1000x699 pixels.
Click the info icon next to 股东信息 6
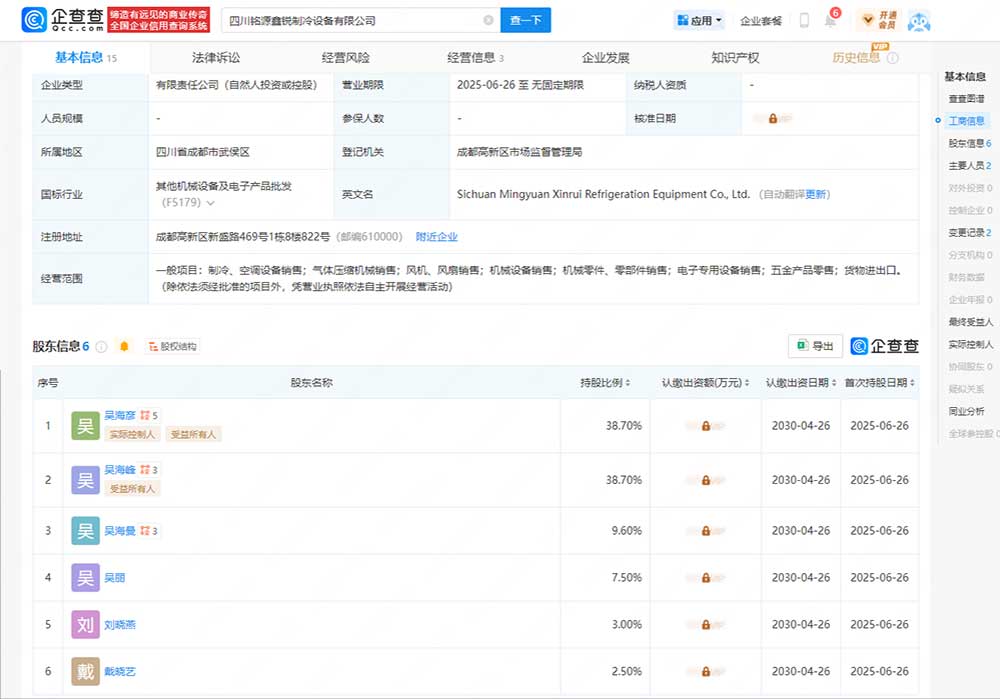[101, 347]
